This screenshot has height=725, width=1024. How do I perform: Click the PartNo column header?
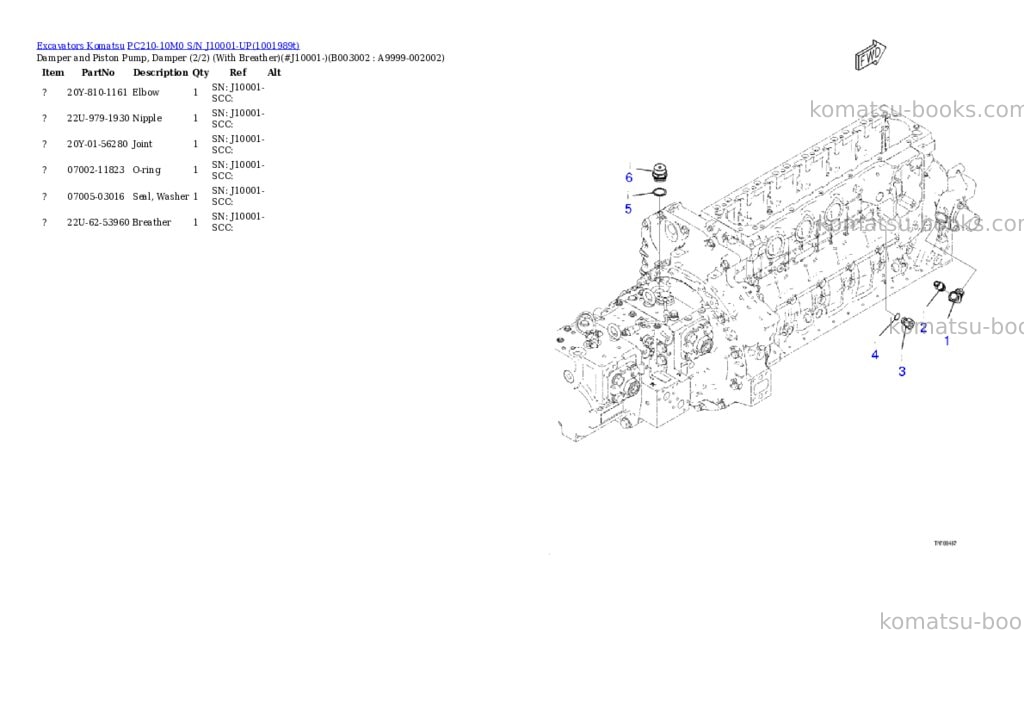coord(98,72)
